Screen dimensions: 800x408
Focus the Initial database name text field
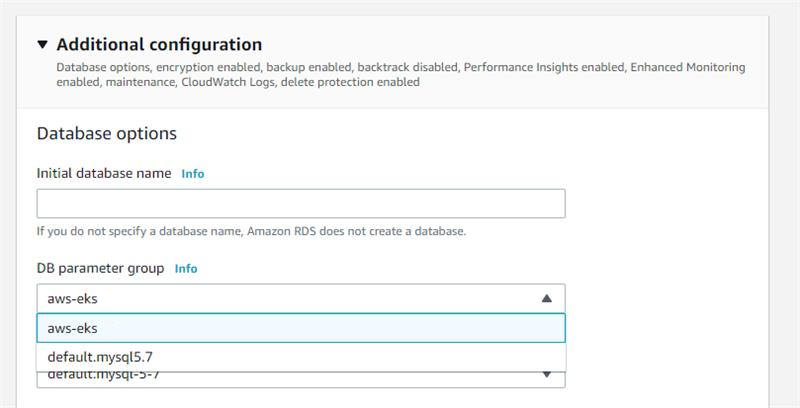click(300, 203)
